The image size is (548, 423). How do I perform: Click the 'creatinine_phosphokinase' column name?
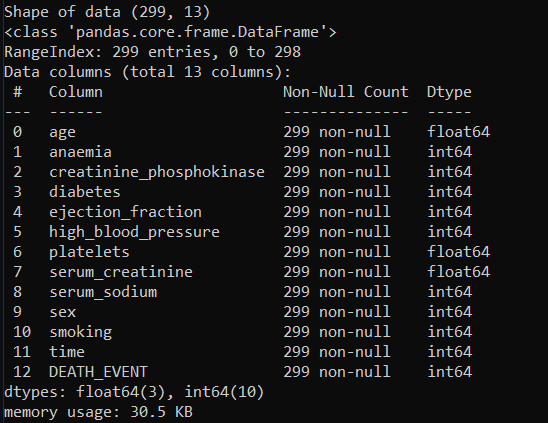click(157, 172)
